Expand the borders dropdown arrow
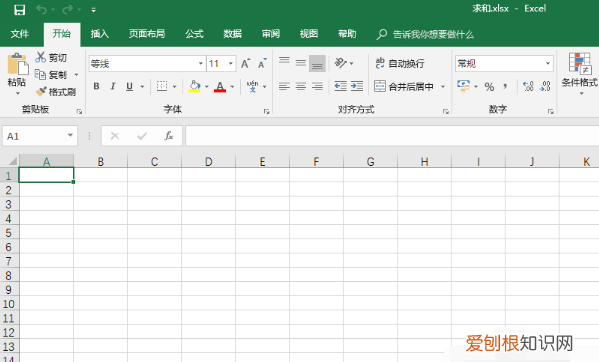Viewport: 599px width, 362px height. point(175,87)
